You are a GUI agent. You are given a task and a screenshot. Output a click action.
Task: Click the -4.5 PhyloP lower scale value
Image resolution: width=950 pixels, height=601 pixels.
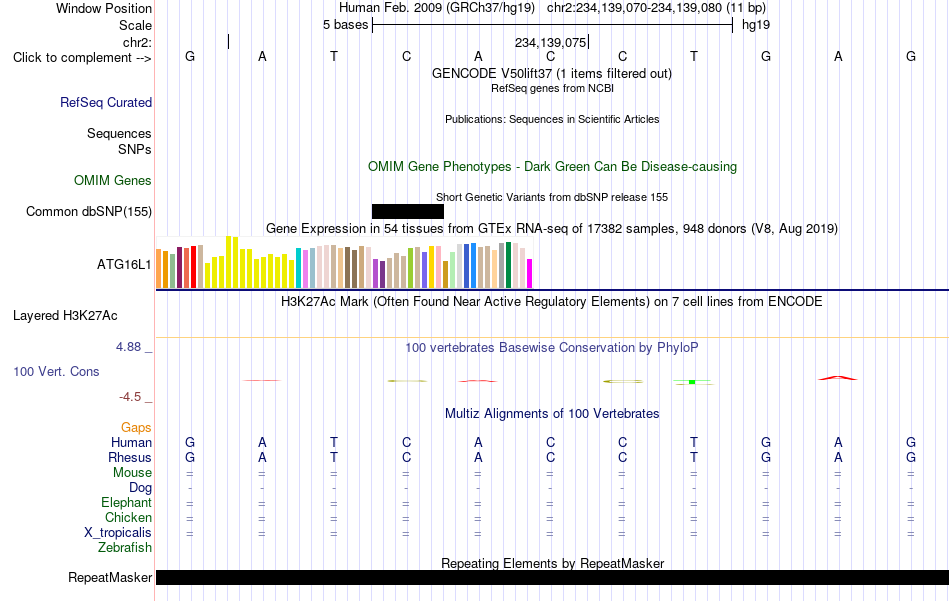(x=130, y=397)
